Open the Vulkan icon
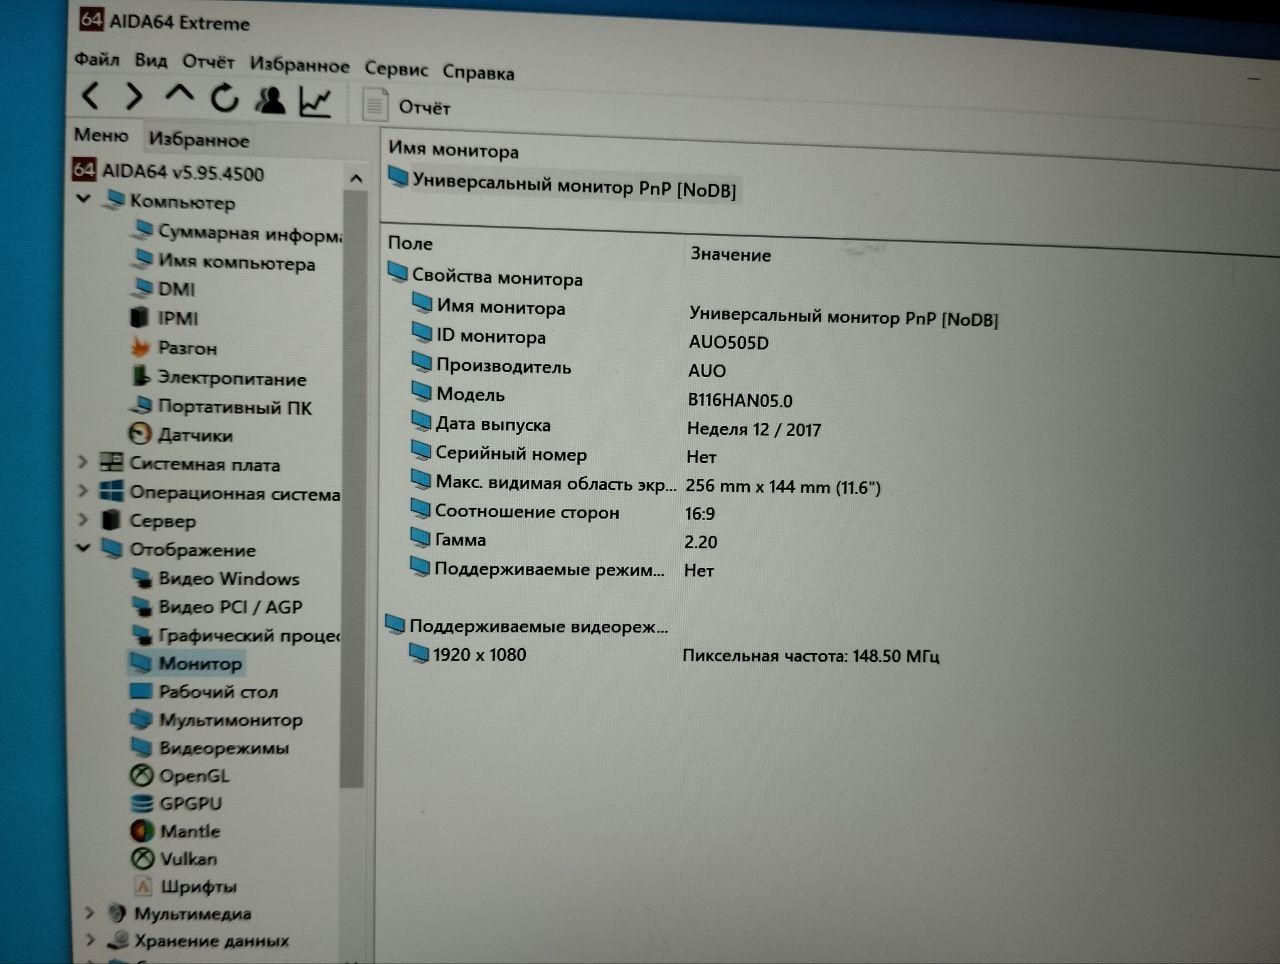 point(144,858)
